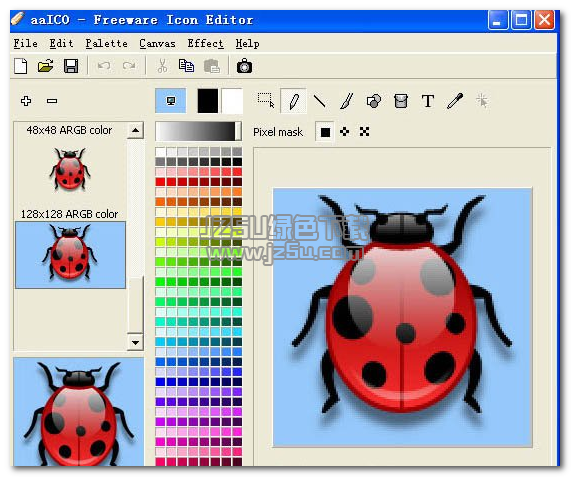This screenshot has width=571, height=477.
Task: Select the plus-shaped pixel mask
Action: click(344, 131)
